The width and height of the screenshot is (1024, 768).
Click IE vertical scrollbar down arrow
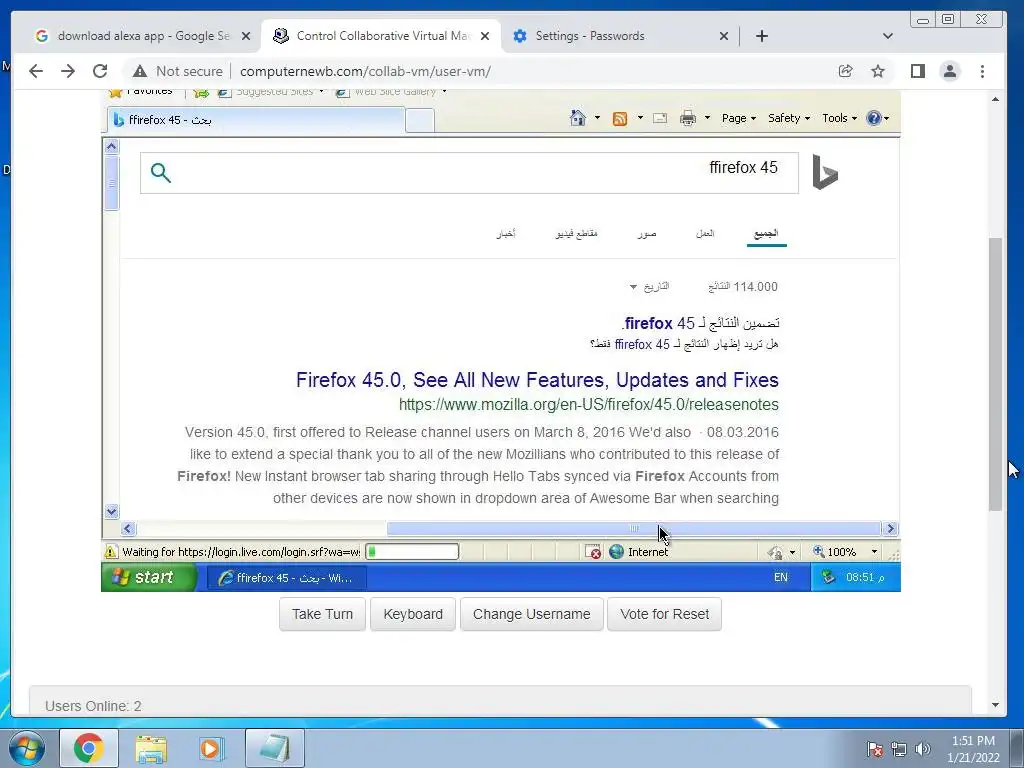[x=112, y=511]
